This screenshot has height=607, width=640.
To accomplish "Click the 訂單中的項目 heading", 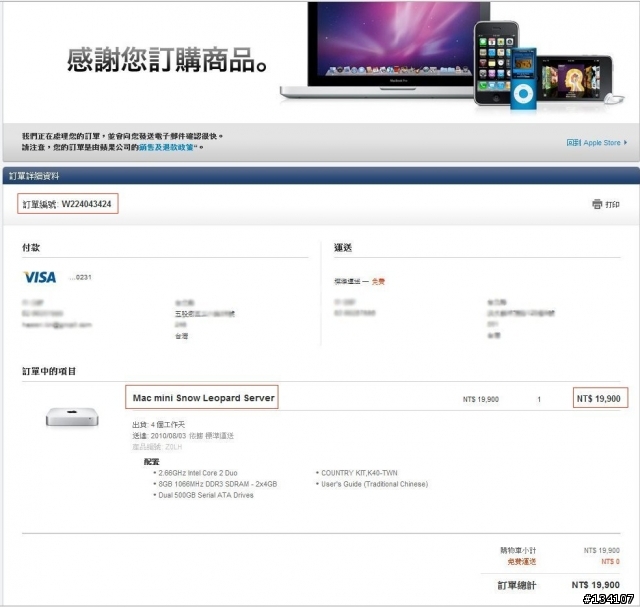I will click(49, 371).
